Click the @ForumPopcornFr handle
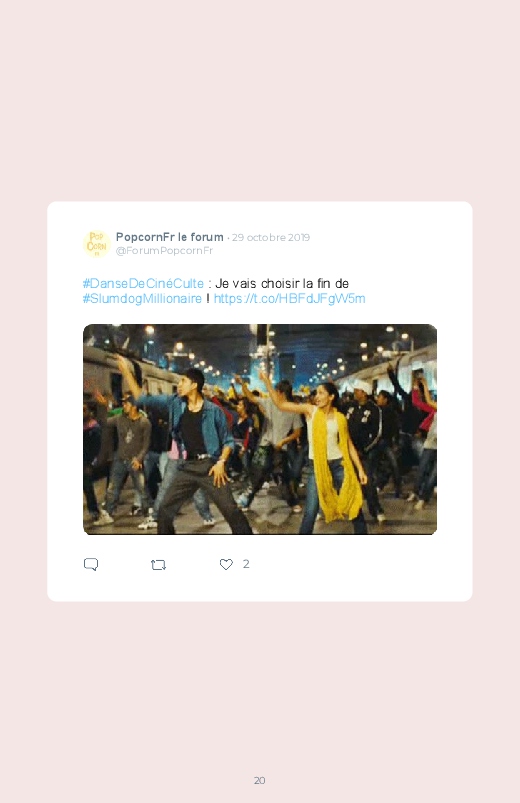Viewport: 520px width, 803px height. pyautogui.click(x=164, y=250)
